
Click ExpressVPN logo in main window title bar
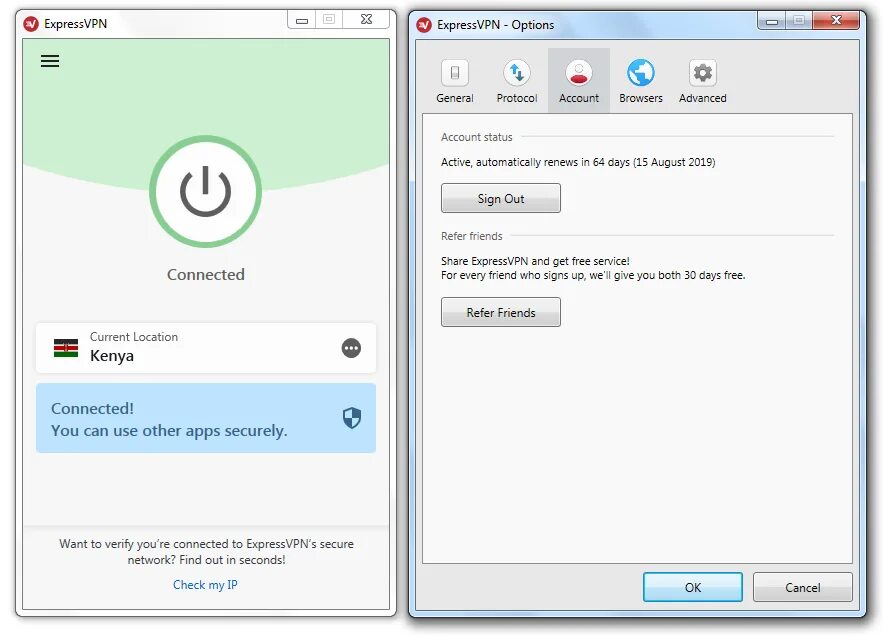31,24
